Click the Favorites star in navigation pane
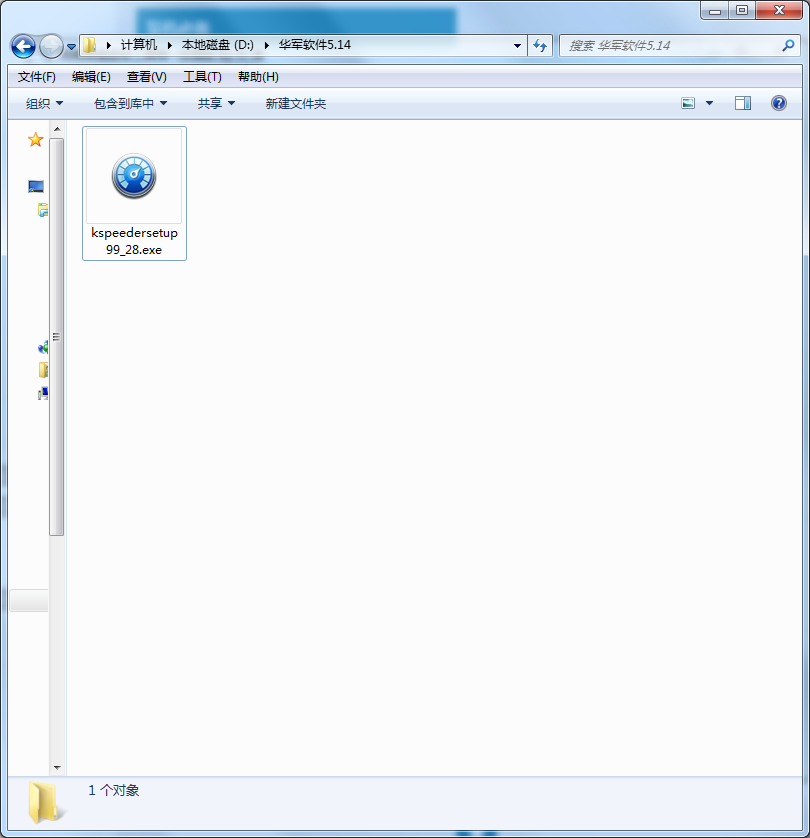The width and height of the screenshot is (810, 838). click(x=35, y=140)
